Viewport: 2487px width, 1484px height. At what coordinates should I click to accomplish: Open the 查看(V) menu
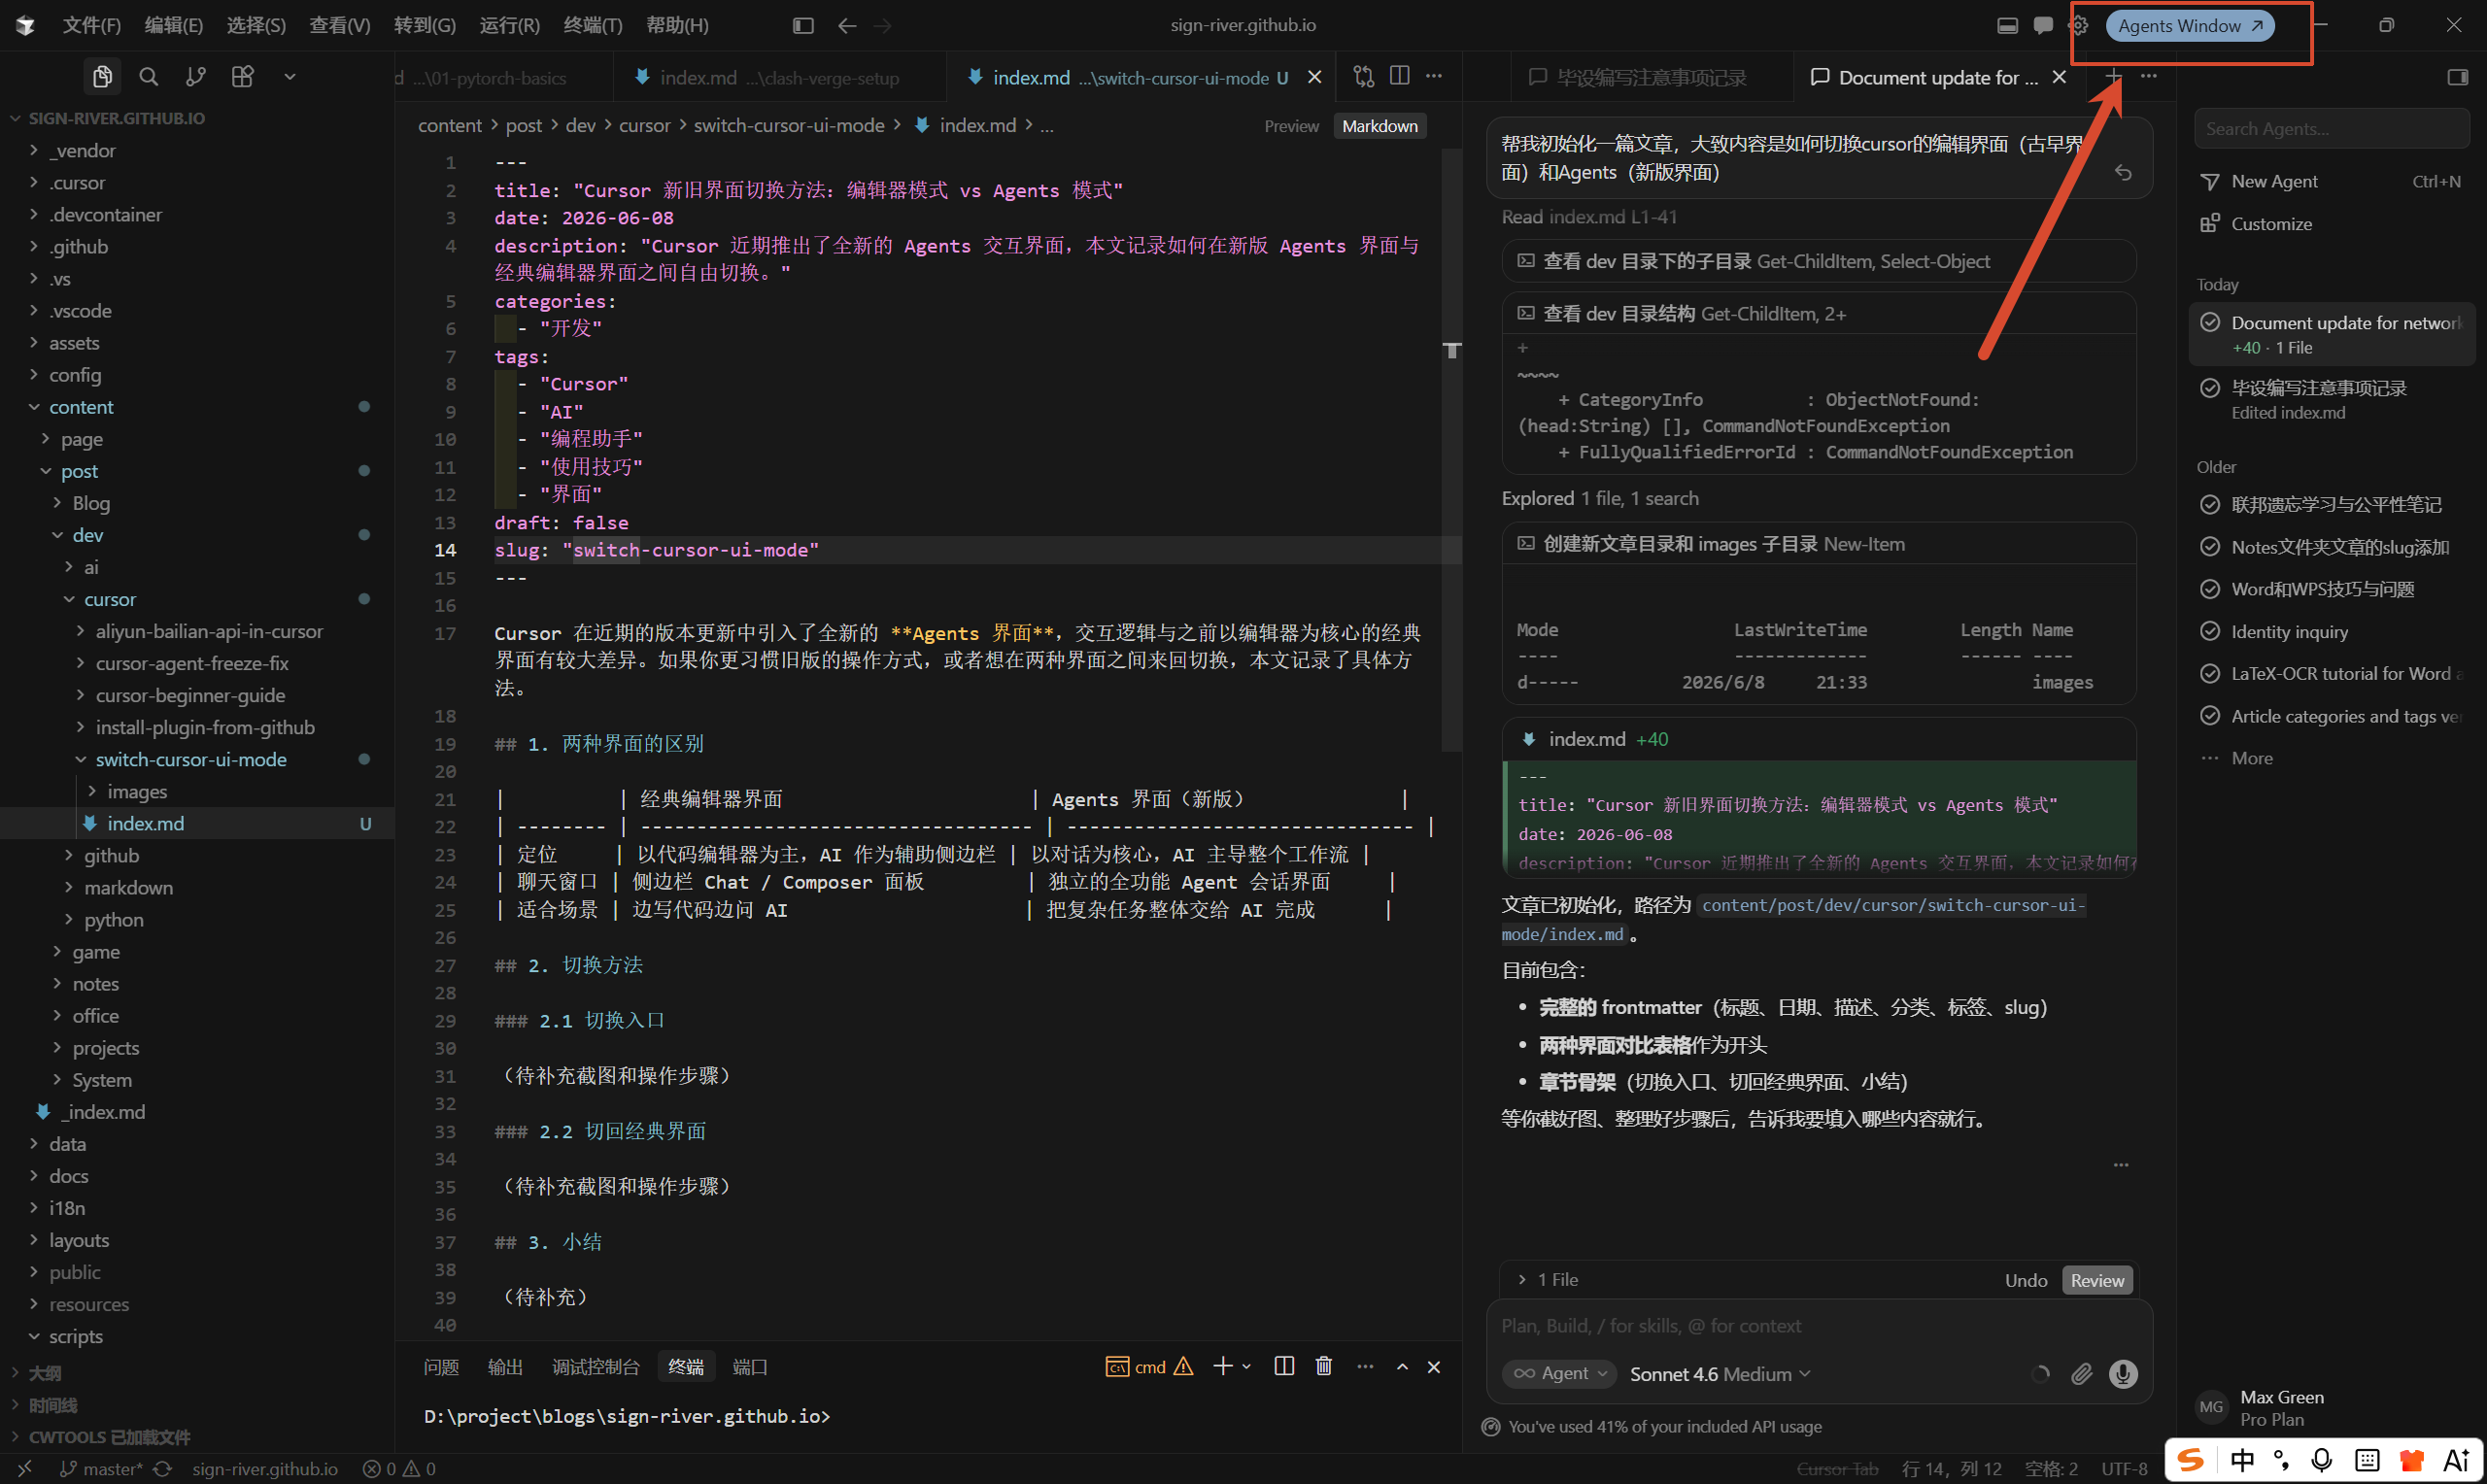click(x=340, y=25)
